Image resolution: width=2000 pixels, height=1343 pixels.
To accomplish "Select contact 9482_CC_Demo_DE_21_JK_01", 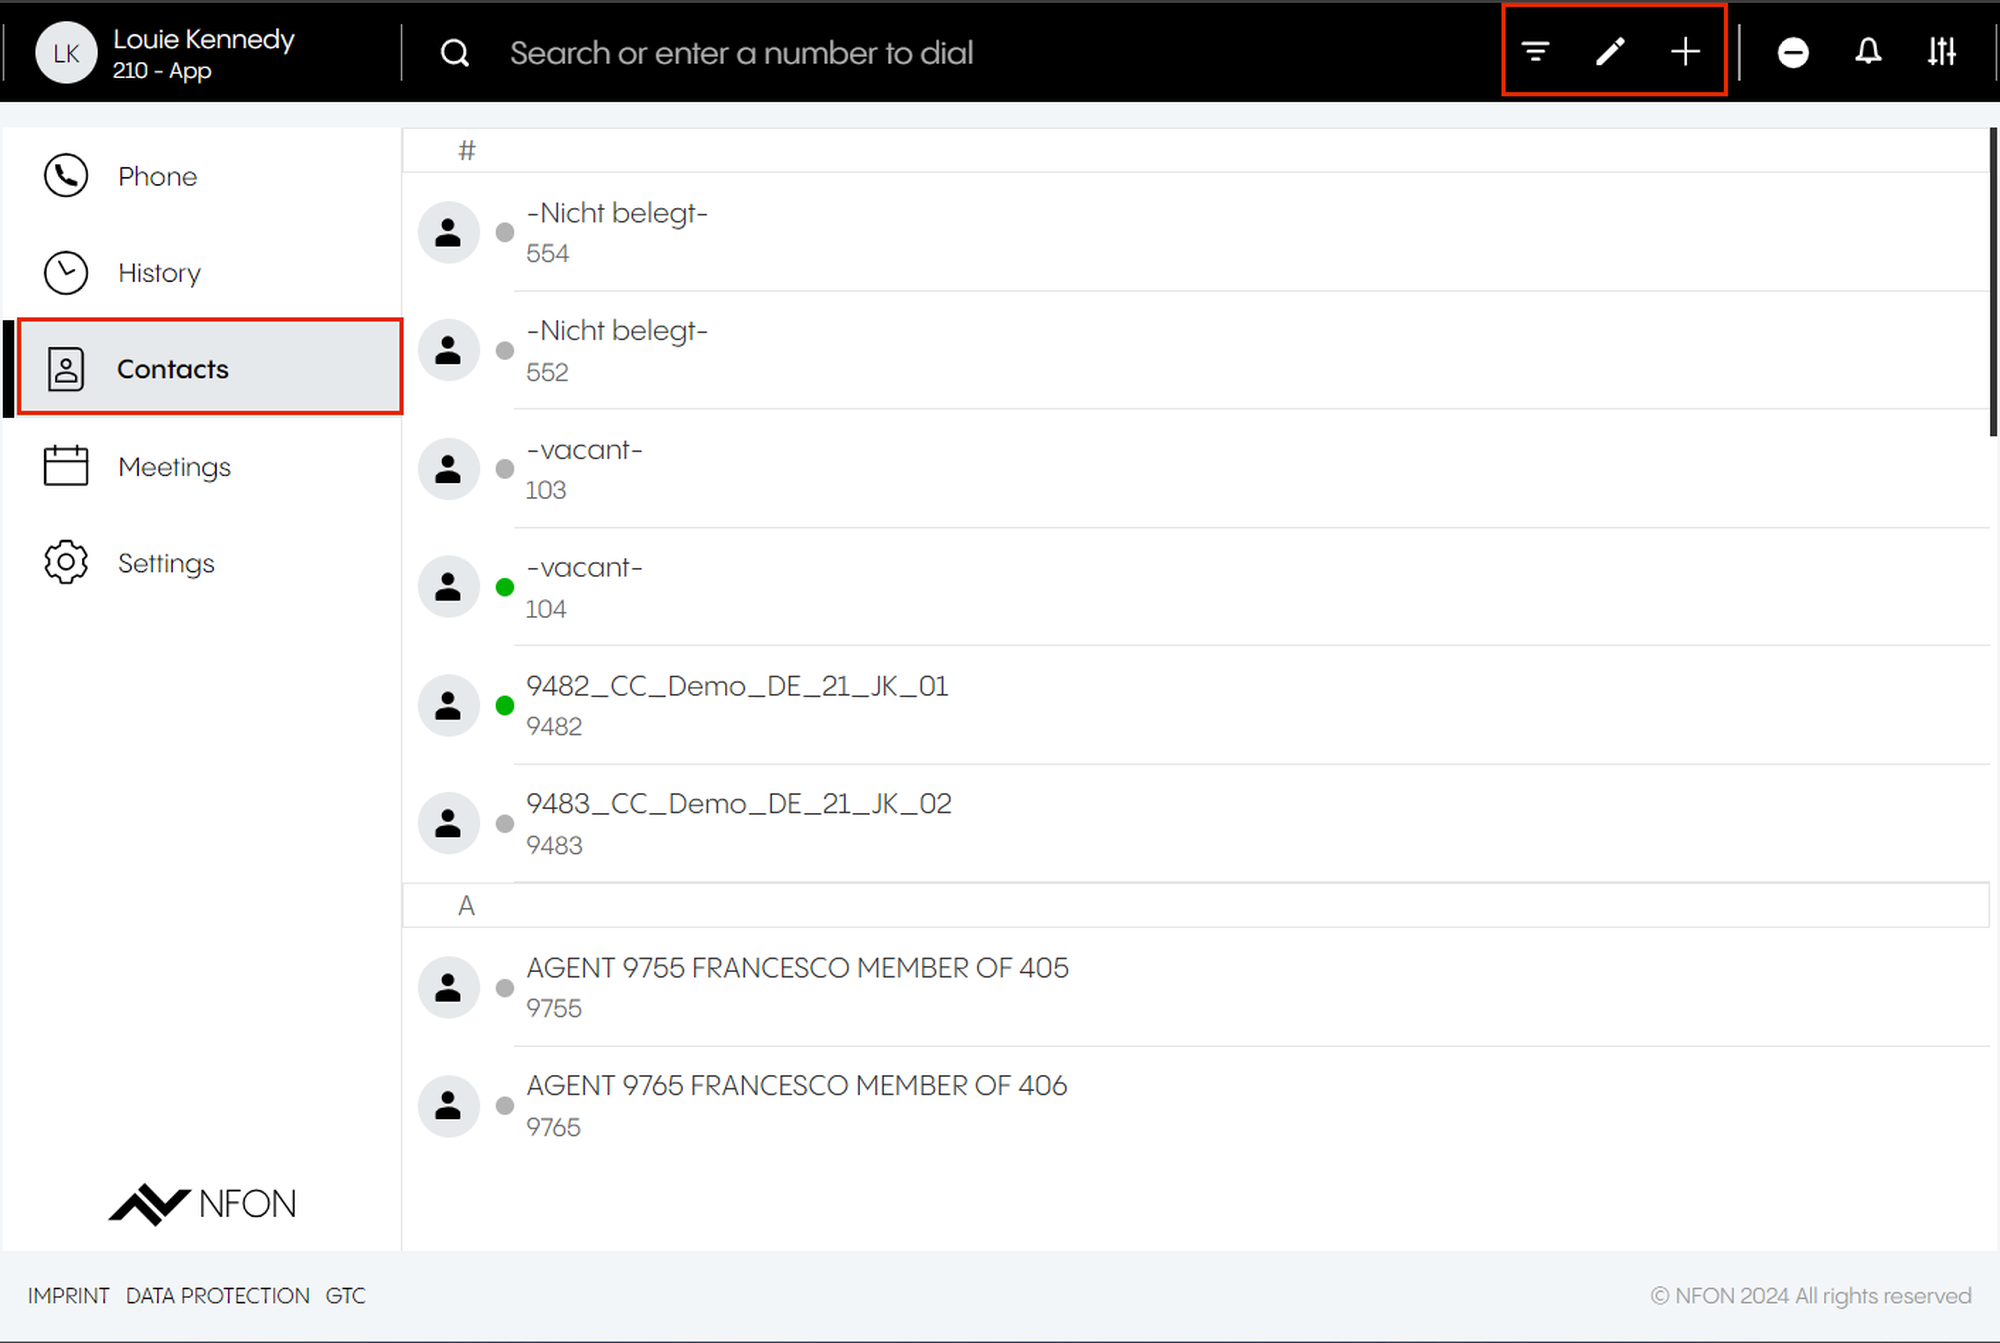I will click(737, 704).
